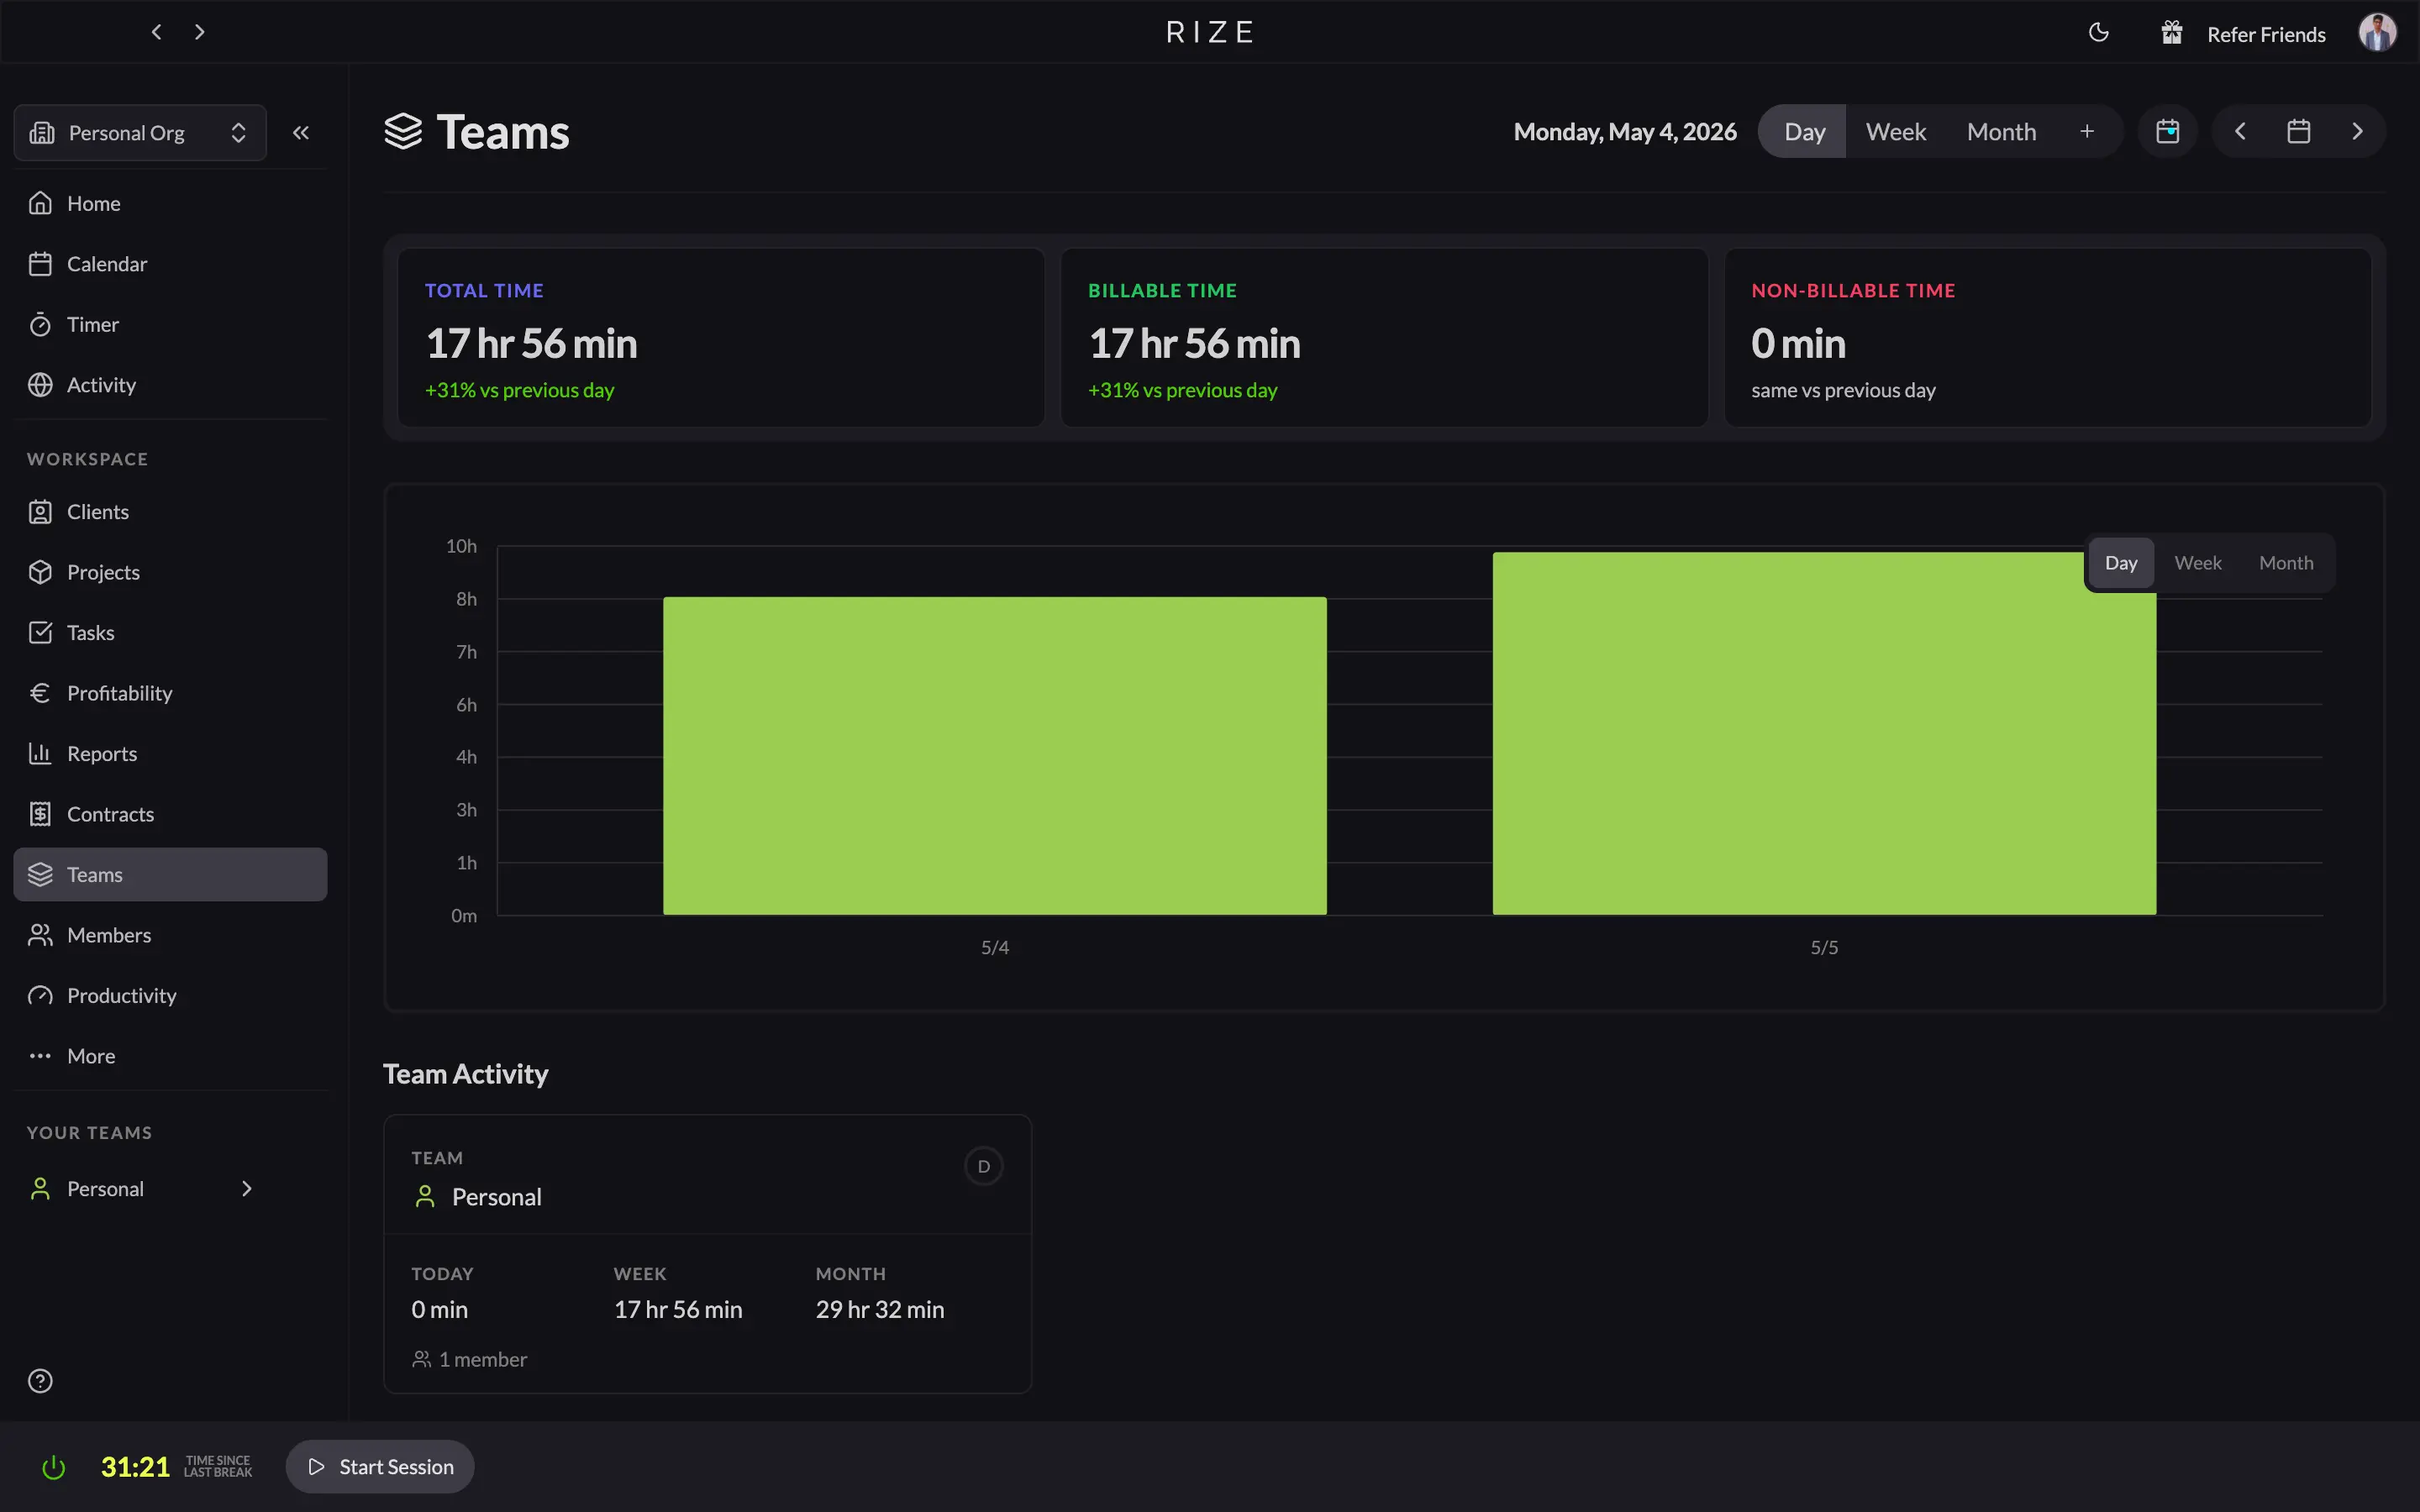Open the Personal Org workspace switcher

coord(140,132)
